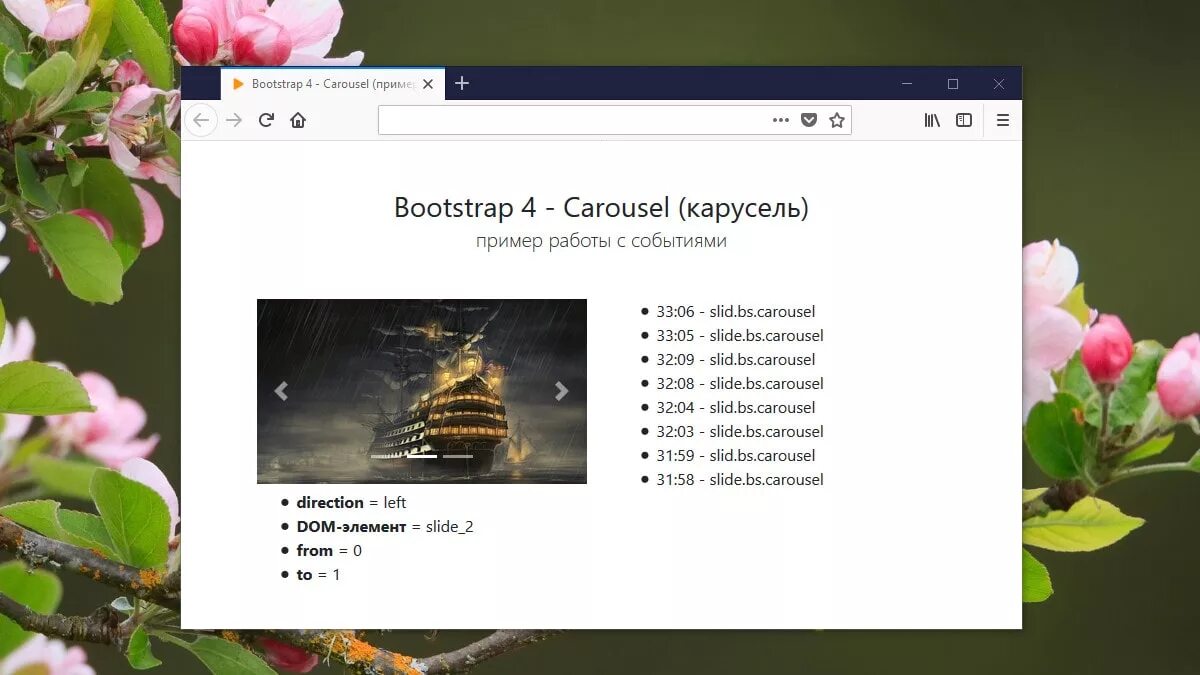Open the Library icon in toolbar
The image size is (1200, 675).
point(932,120)
